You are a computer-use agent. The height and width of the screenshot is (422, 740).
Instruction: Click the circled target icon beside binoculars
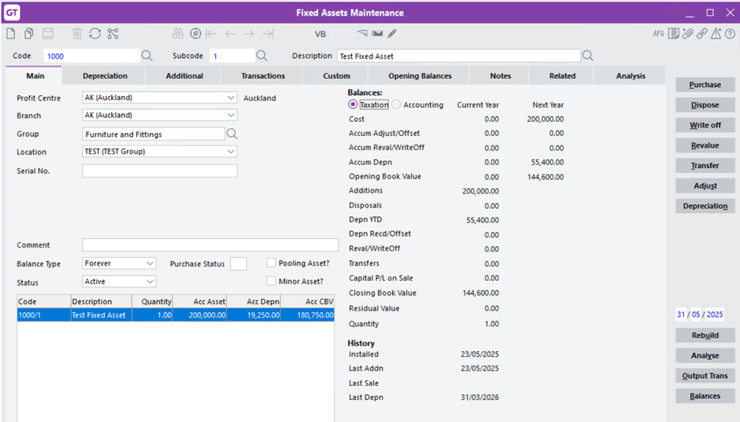(195, 34)
